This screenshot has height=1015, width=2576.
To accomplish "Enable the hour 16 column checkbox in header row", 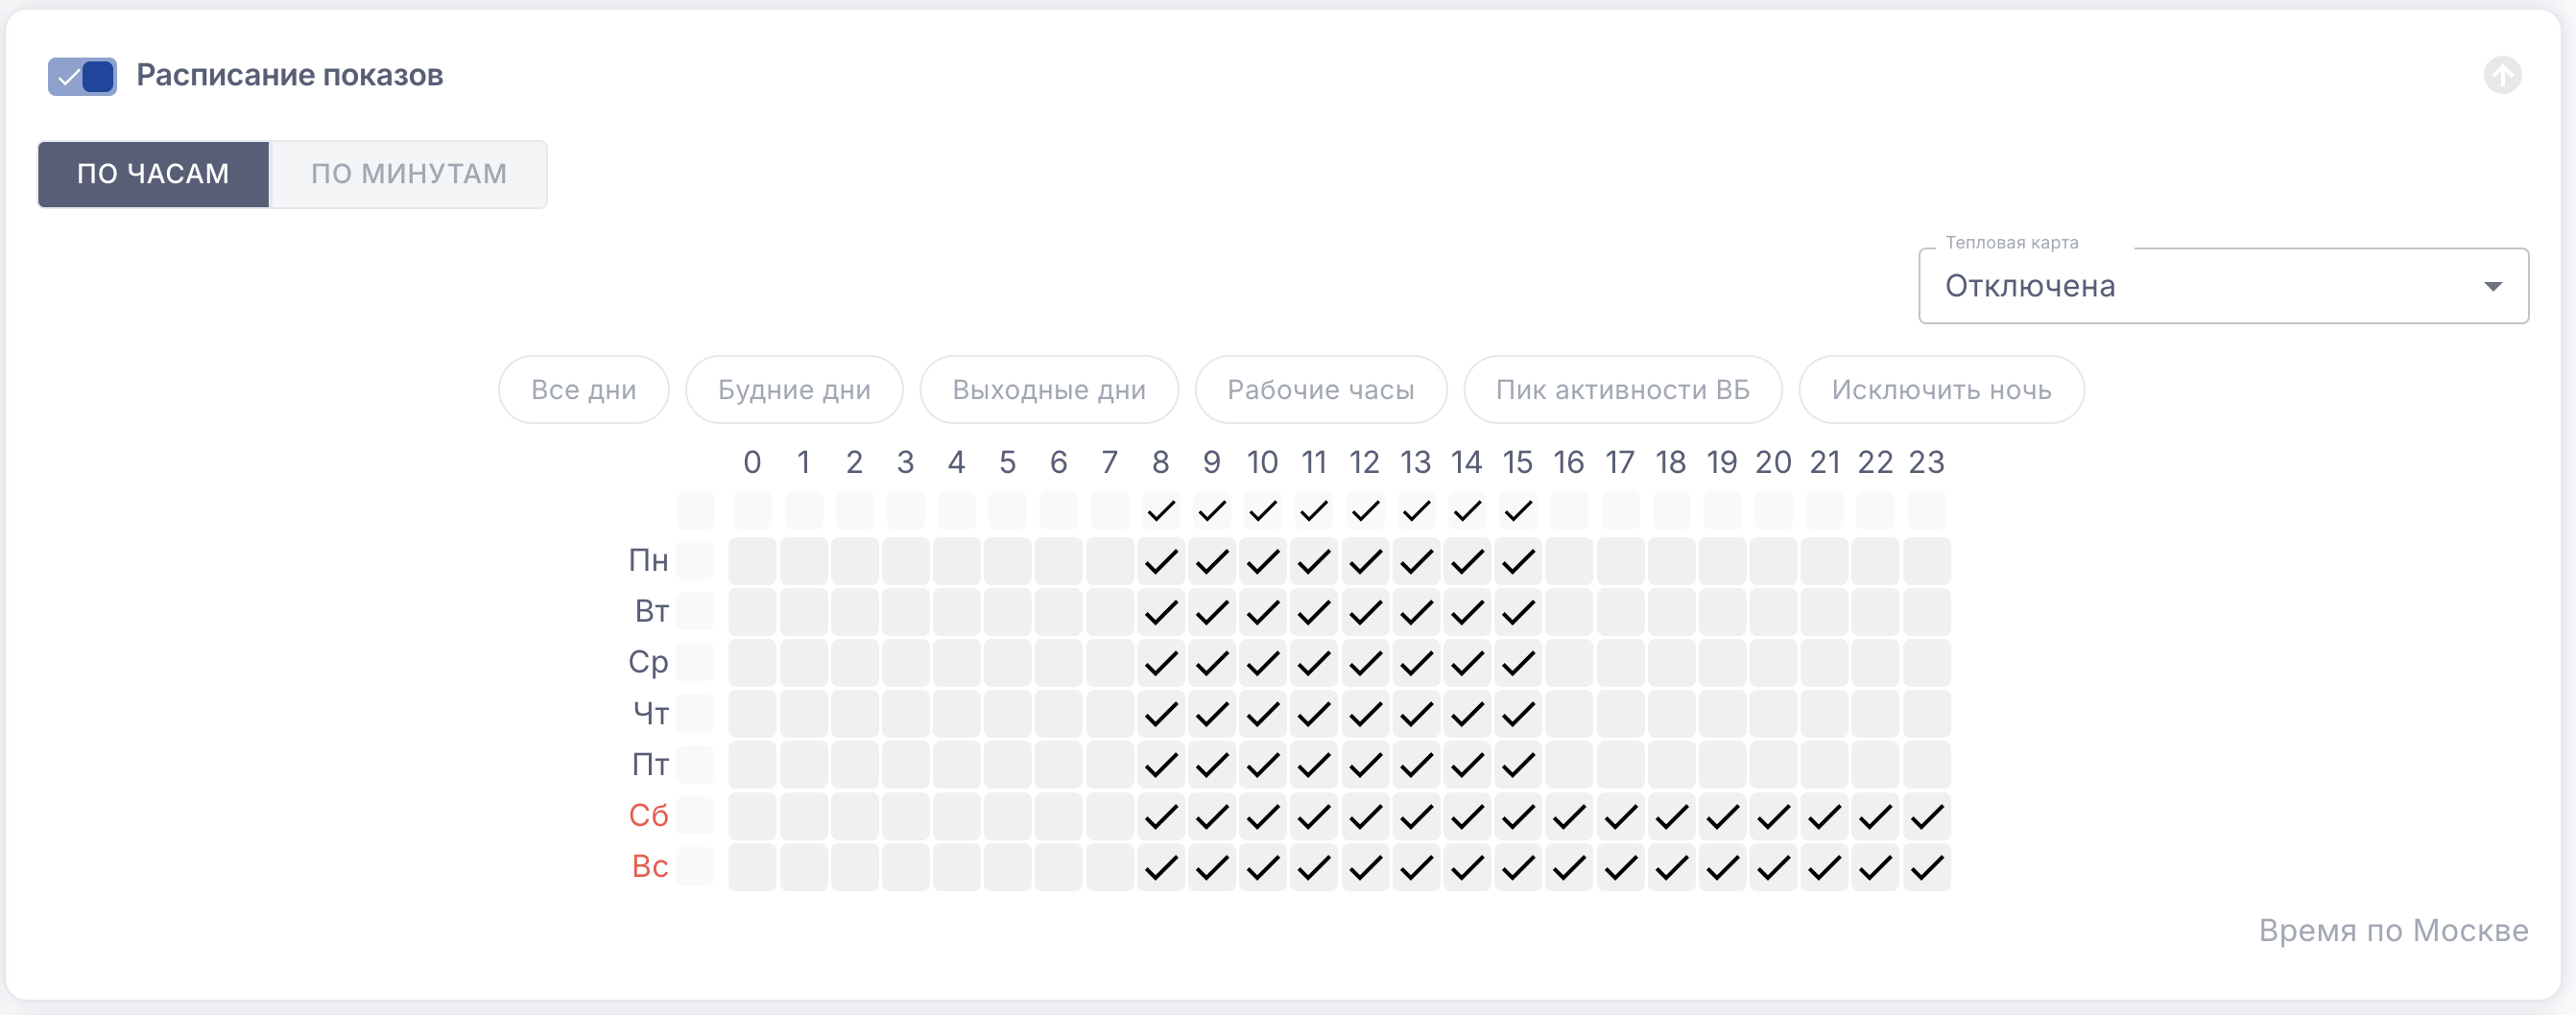I will pos(1569,511).
